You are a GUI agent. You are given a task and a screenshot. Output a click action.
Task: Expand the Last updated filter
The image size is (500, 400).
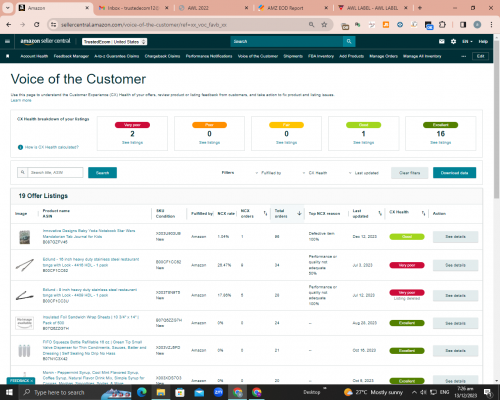tap(364, 173)
